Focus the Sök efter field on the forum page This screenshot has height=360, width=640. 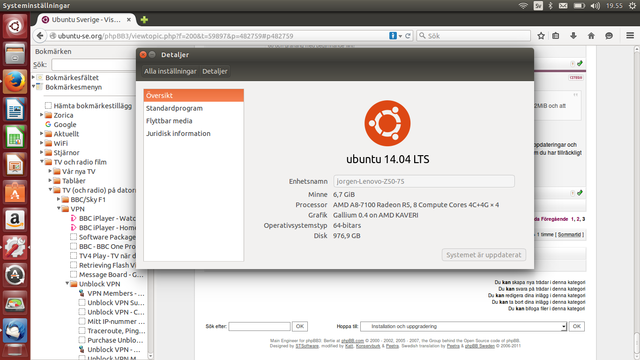point(260,326)
